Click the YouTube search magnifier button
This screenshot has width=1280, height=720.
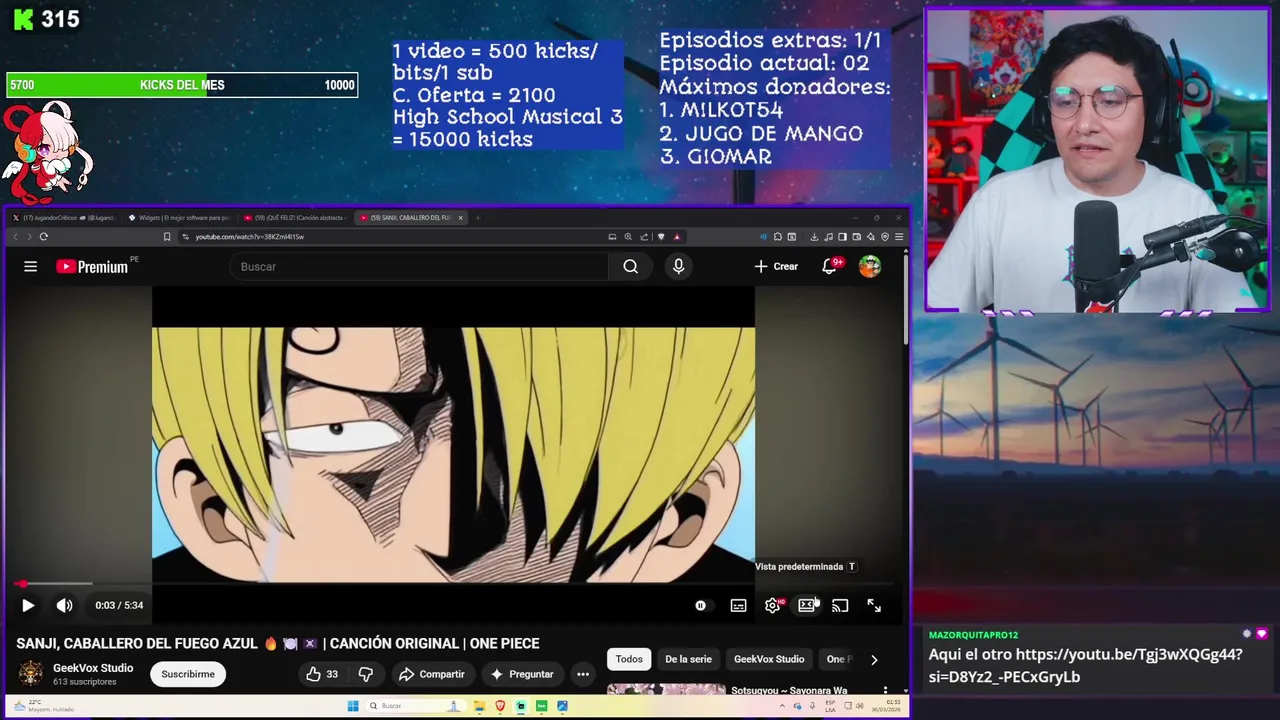click(630, 266)
